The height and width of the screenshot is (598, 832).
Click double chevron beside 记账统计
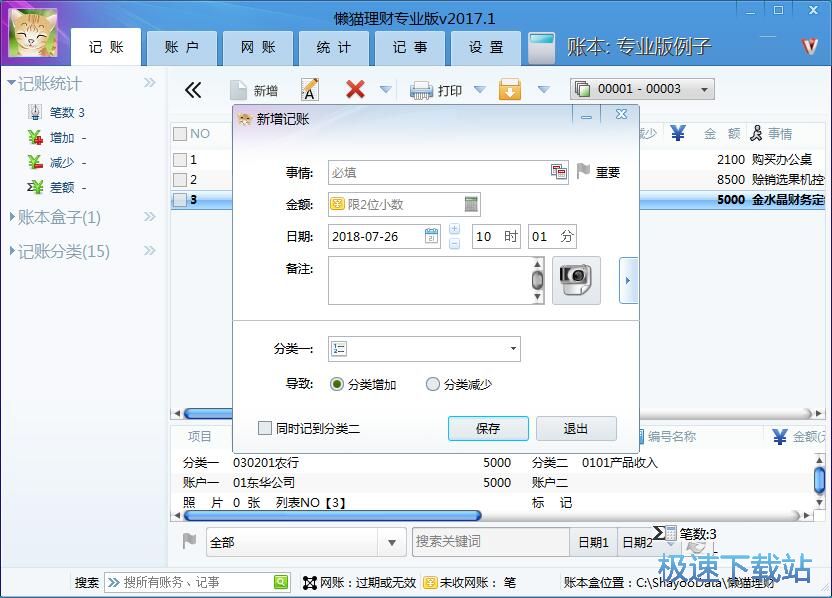(150, 83)
